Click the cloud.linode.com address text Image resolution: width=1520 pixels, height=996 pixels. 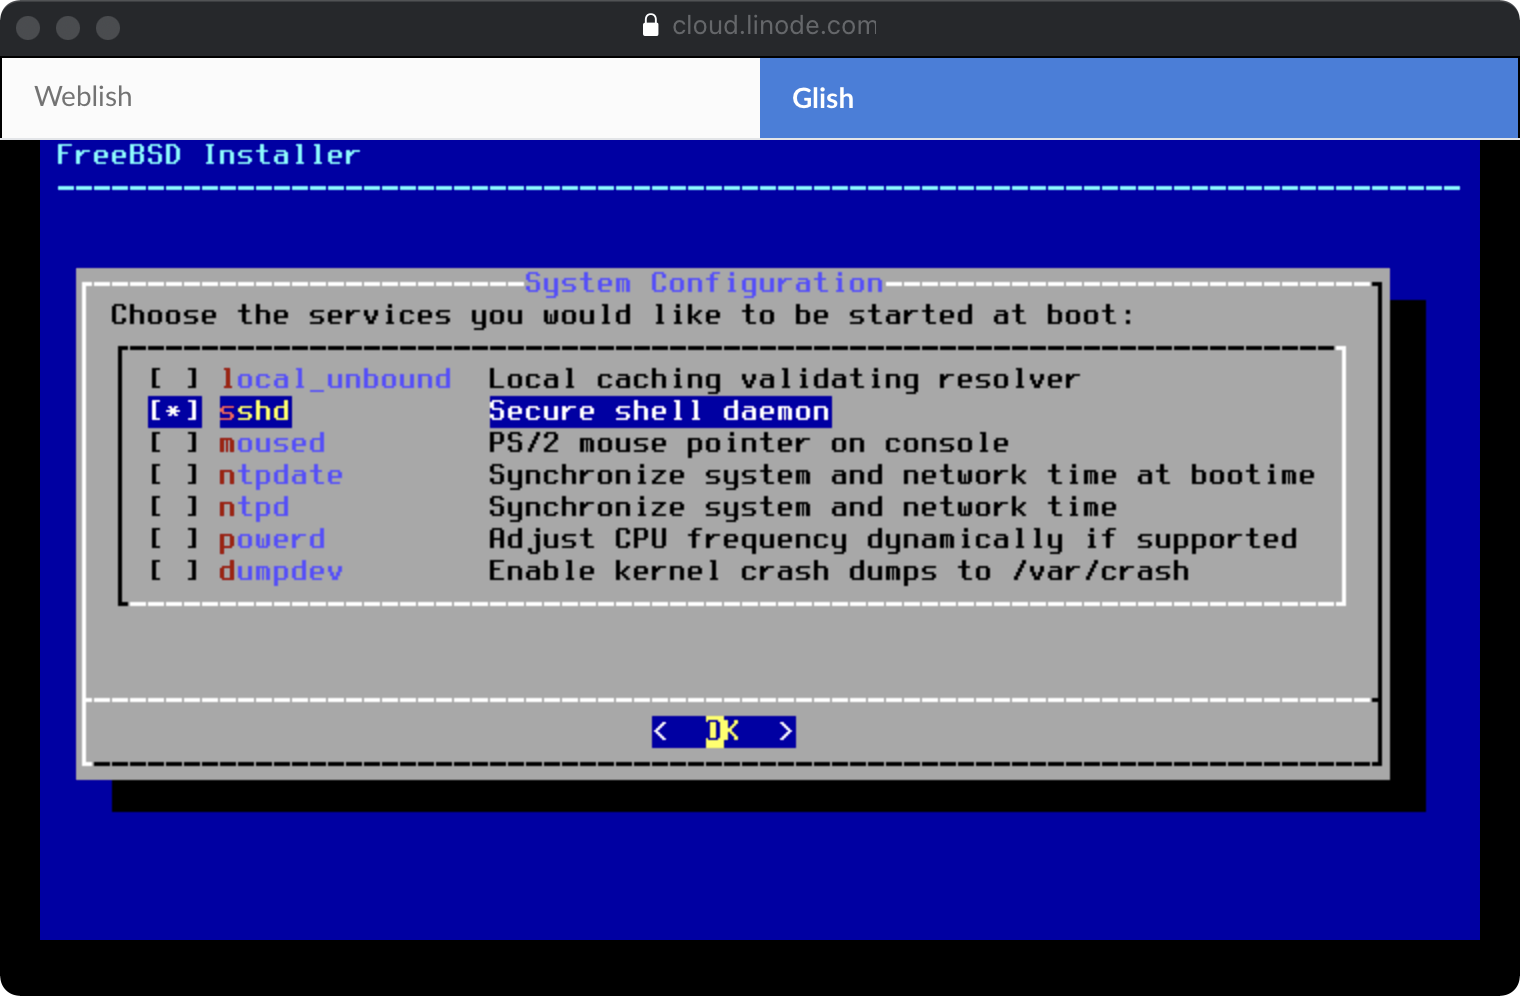pyautogui.click(x=774, y=25)
